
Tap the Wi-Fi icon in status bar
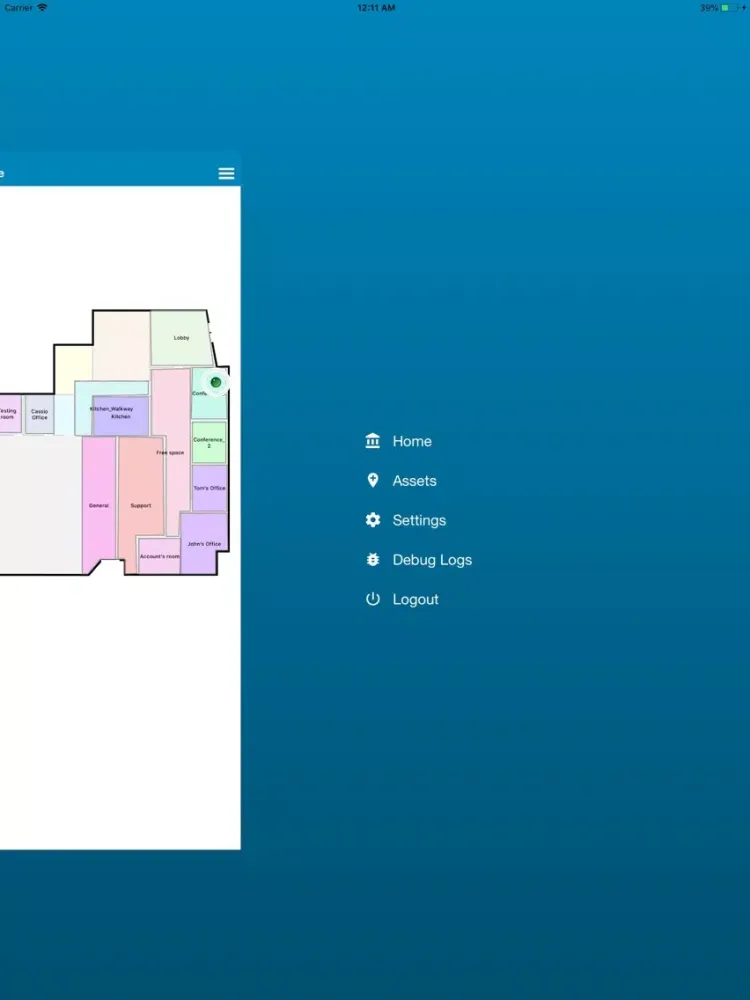[42, 8]
